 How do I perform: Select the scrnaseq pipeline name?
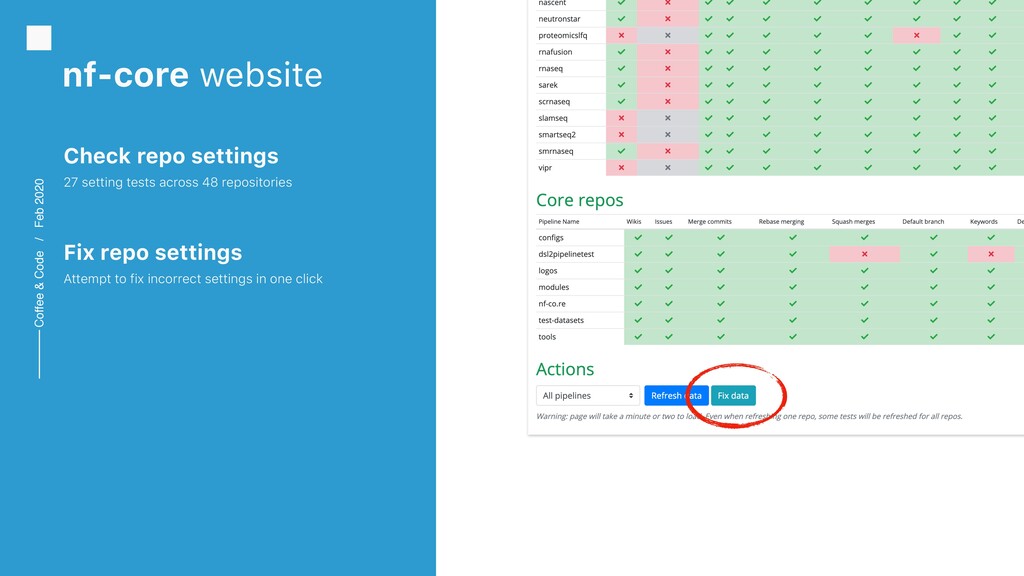[x=554, y=101]
